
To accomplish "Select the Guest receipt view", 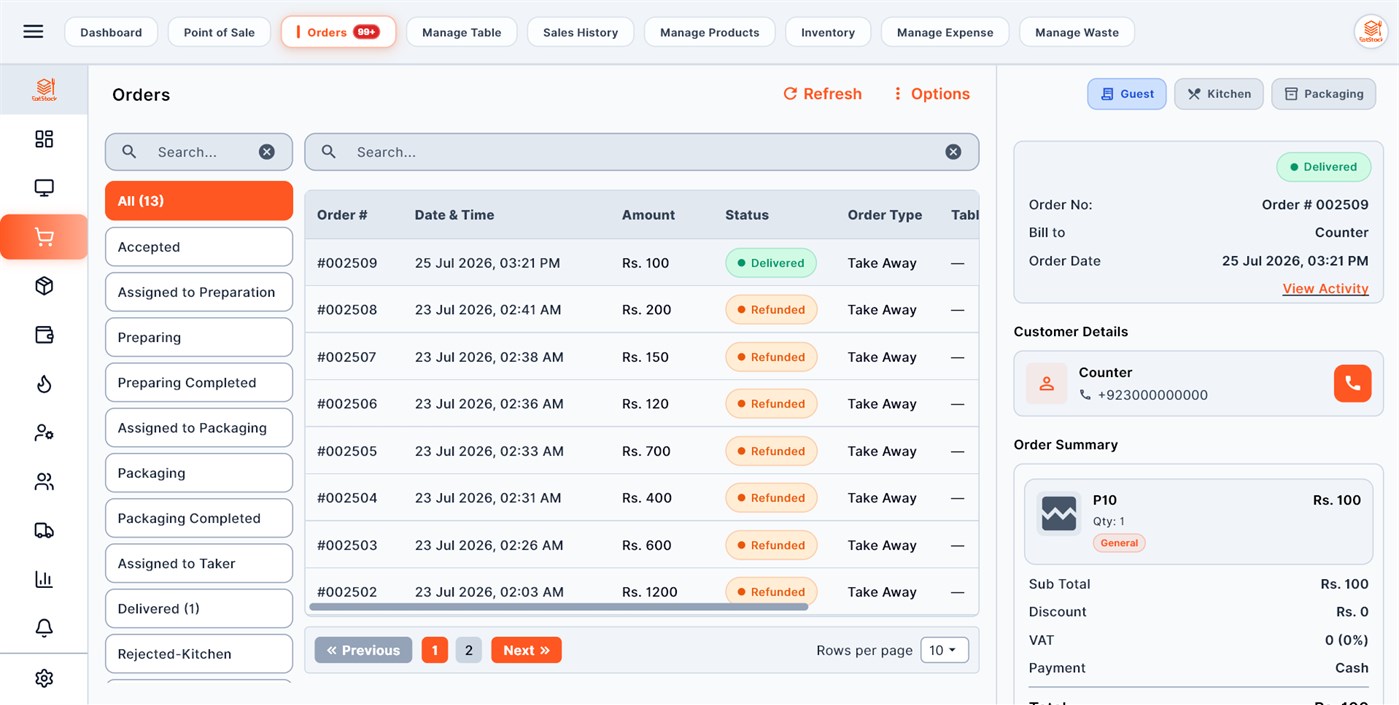I will (1127, 94).
